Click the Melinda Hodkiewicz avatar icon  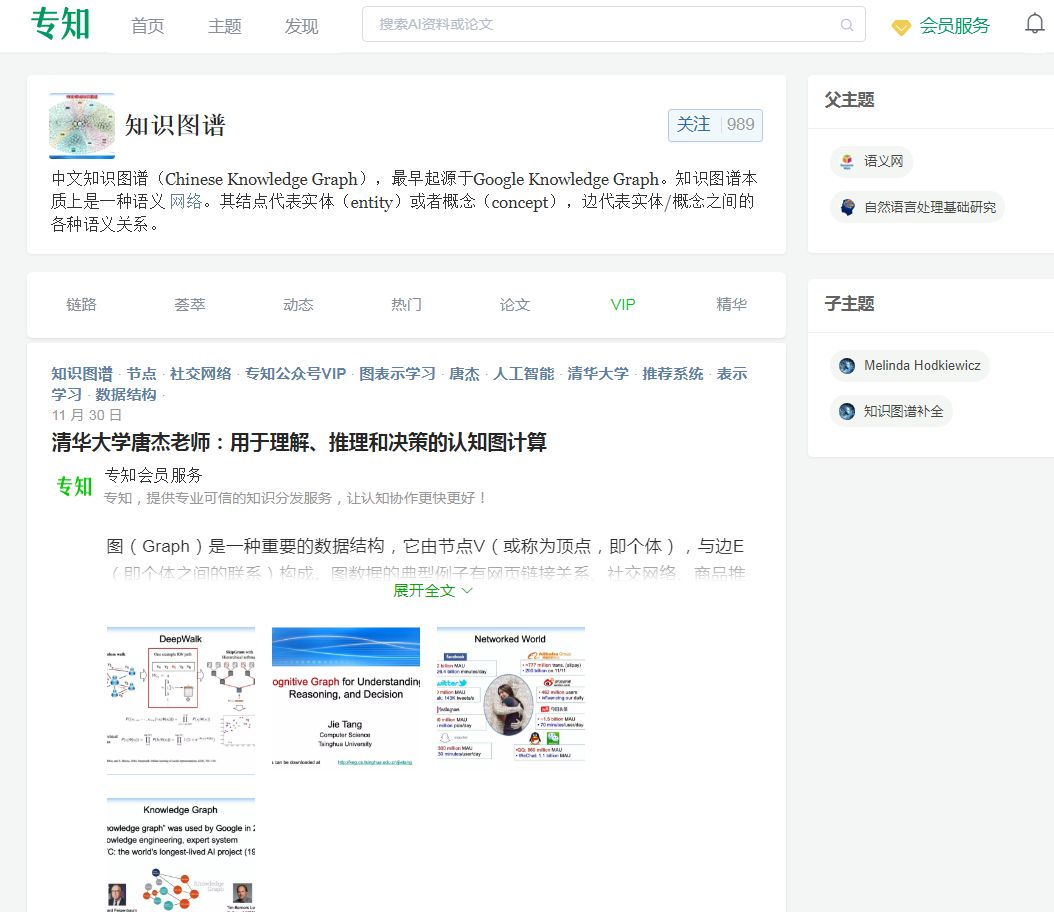[x=847, y=366]
